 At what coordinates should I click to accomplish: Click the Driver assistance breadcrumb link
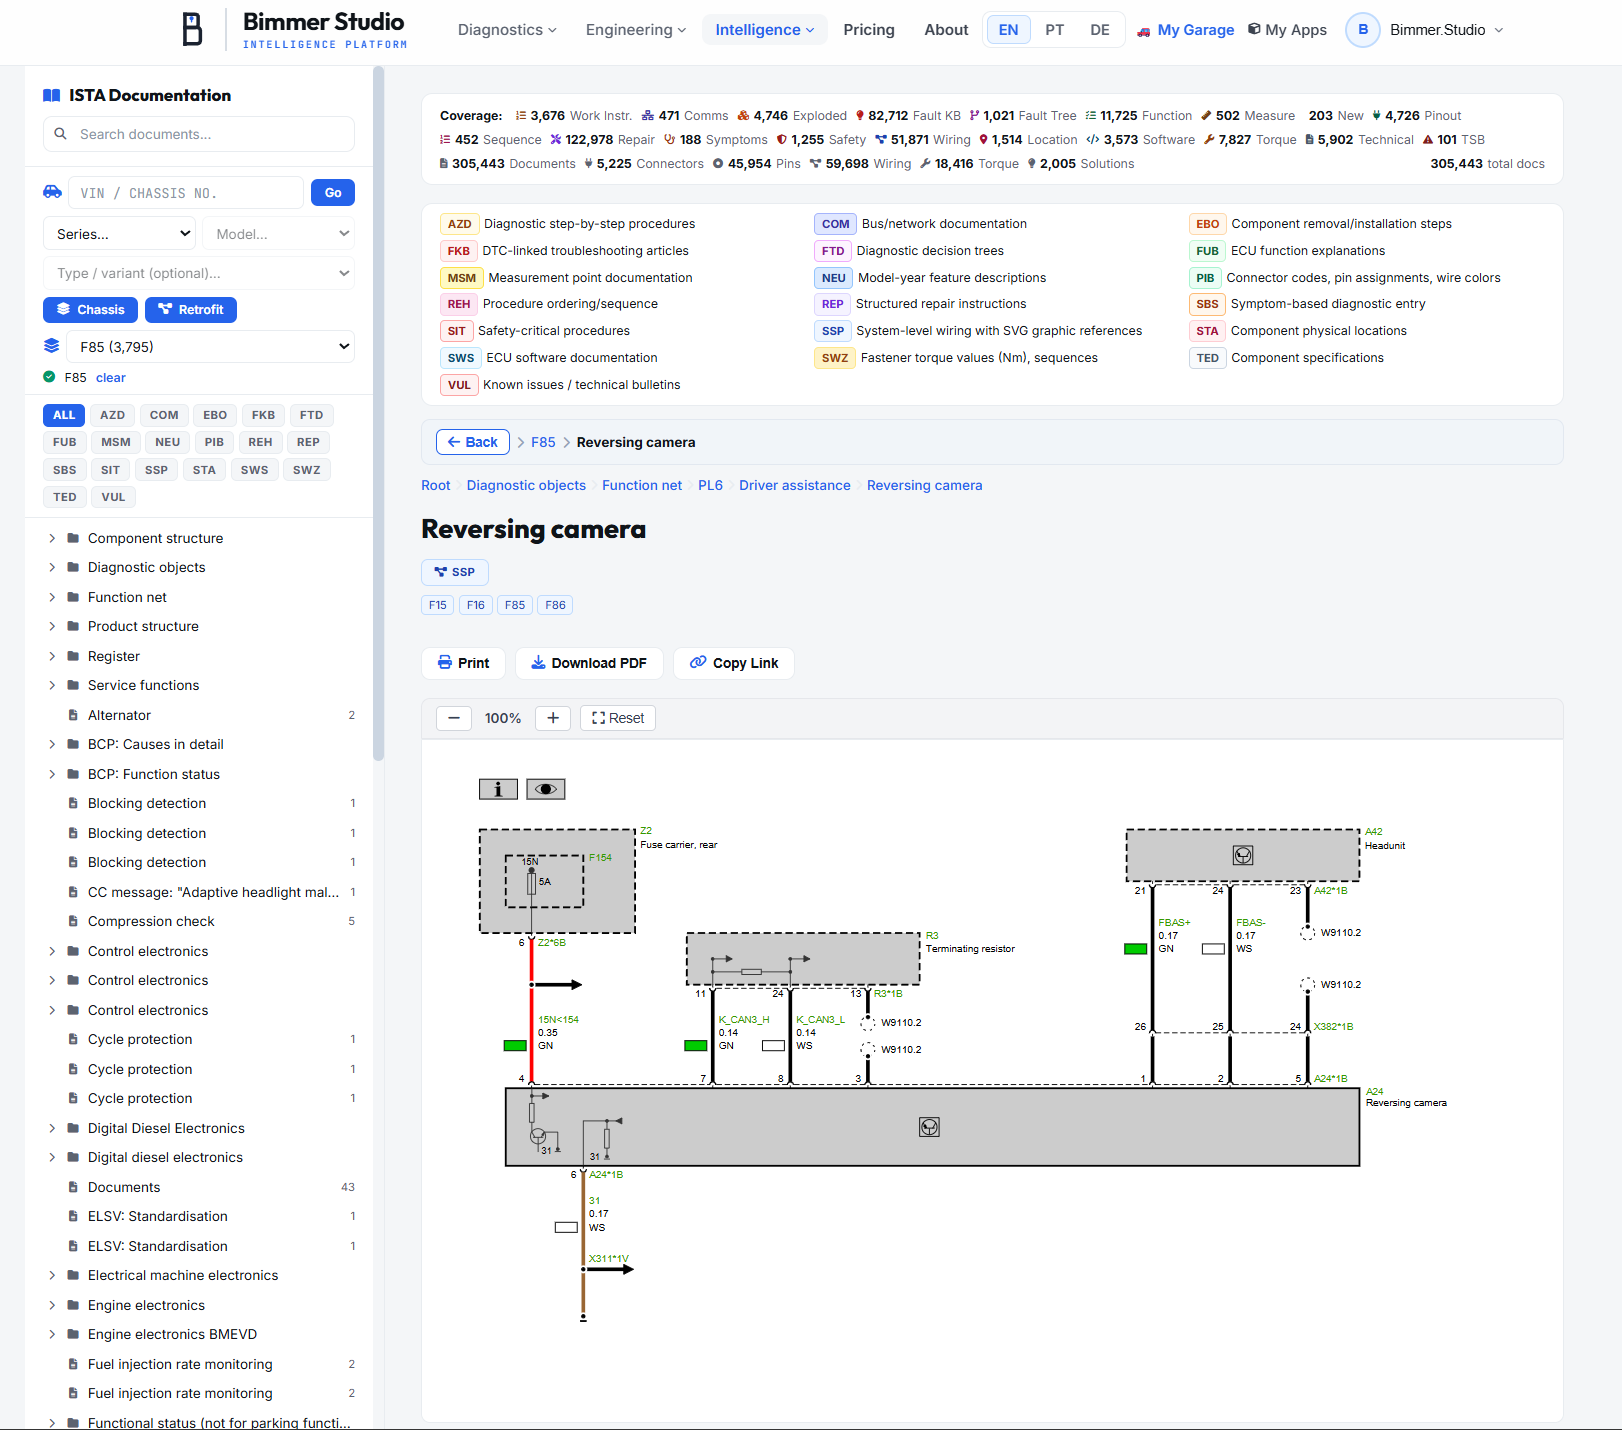(795, 485)
